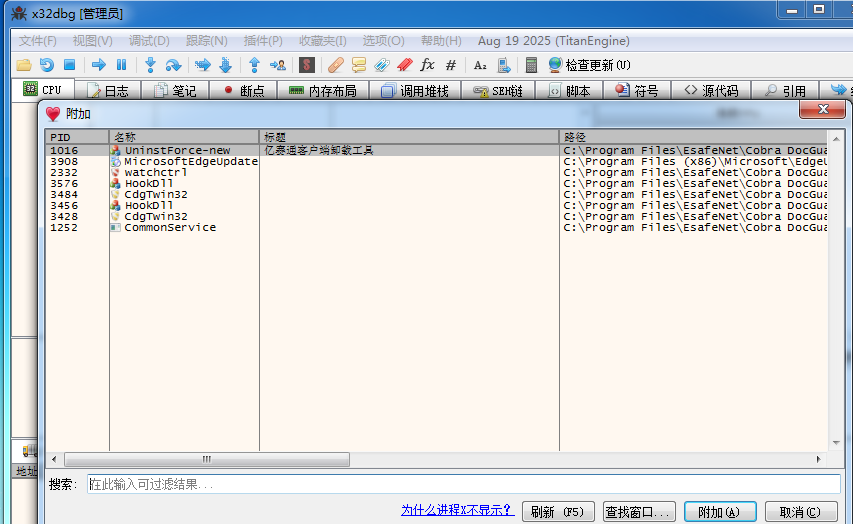Screen dimensions: 853x524
Task: Switch to the 调用堆栈 tab
Action: tap(415, 91)
